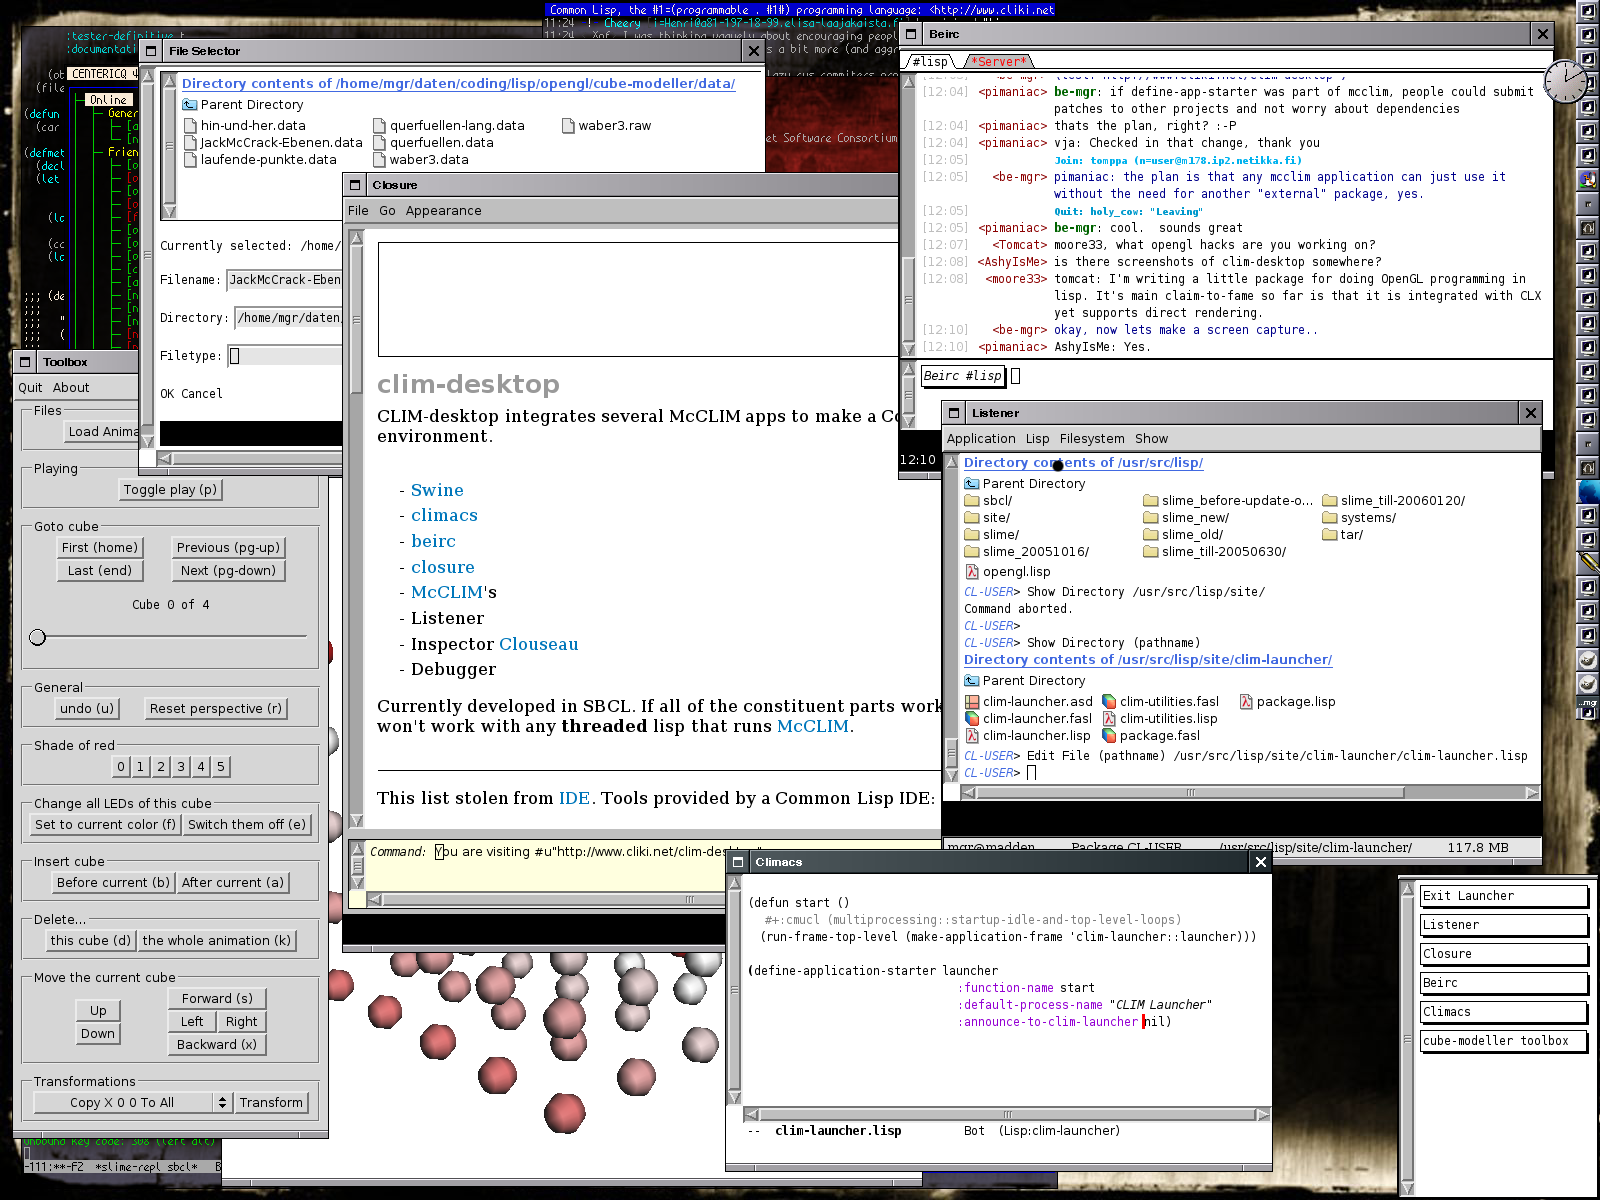This screenshot has height=1200, width=1600.
Task: Click undo (u) button in Toolbox
Action: pyautogui.click(x=87, y=708)
